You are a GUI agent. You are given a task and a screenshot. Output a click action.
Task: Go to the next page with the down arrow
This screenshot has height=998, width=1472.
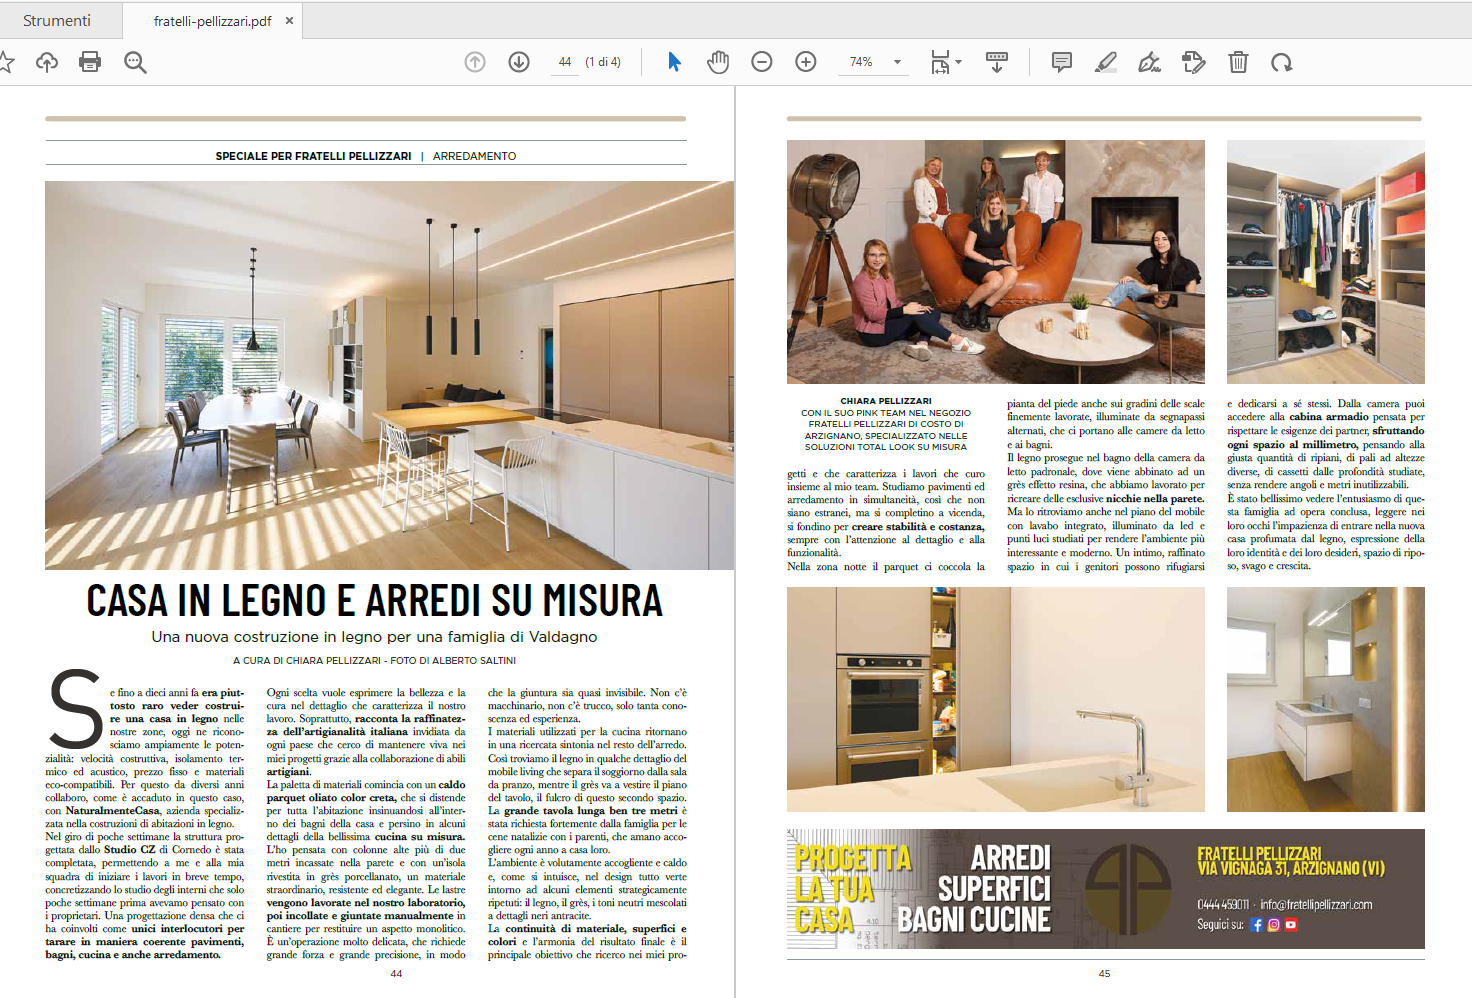(x=519, y=62)
